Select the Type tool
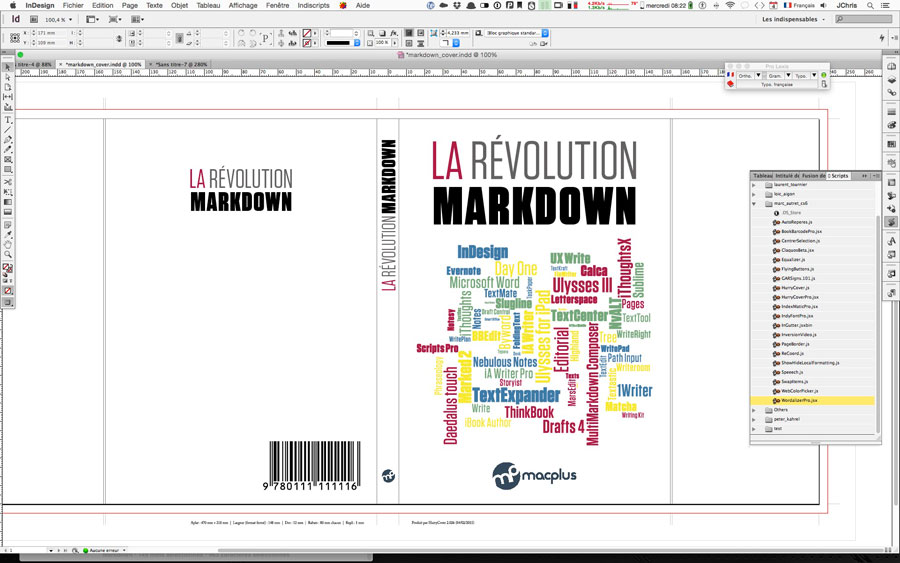Image resolution: width=900 pixels, height=563 pixels. (8, 120)
